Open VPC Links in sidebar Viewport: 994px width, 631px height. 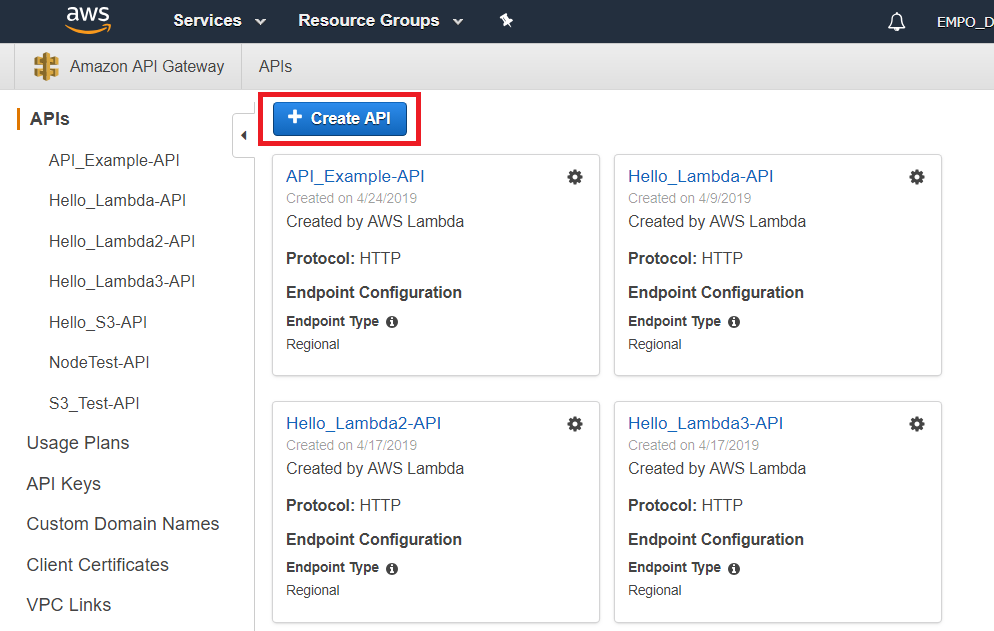coord(68,605)
